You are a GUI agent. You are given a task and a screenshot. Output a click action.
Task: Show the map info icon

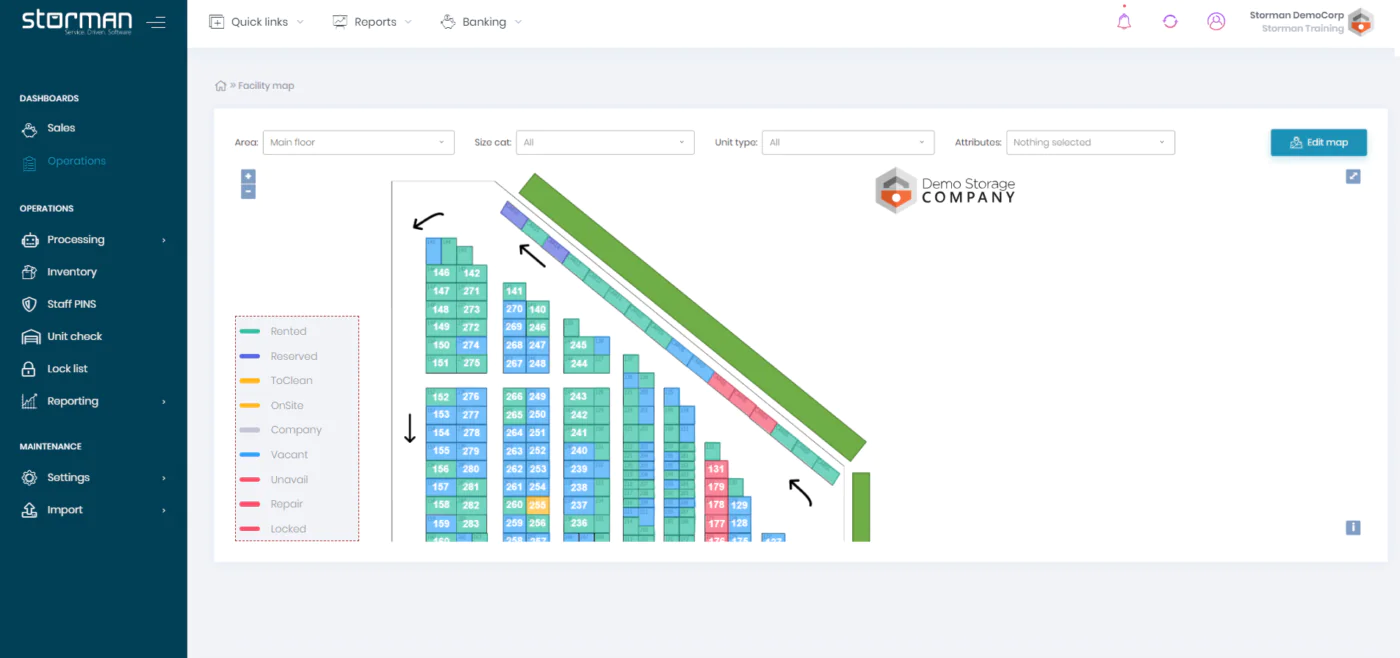tap(1353, 527)
